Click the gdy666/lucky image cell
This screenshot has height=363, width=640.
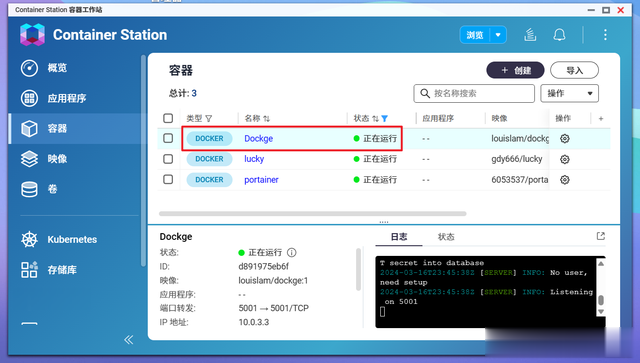point(517,159)
